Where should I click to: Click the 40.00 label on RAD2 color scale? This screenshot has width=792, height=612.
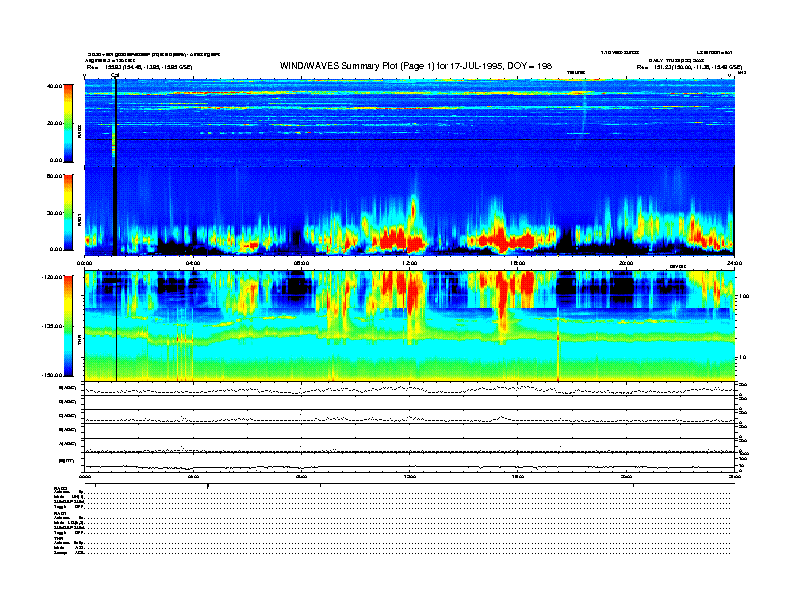click(54, 86)
